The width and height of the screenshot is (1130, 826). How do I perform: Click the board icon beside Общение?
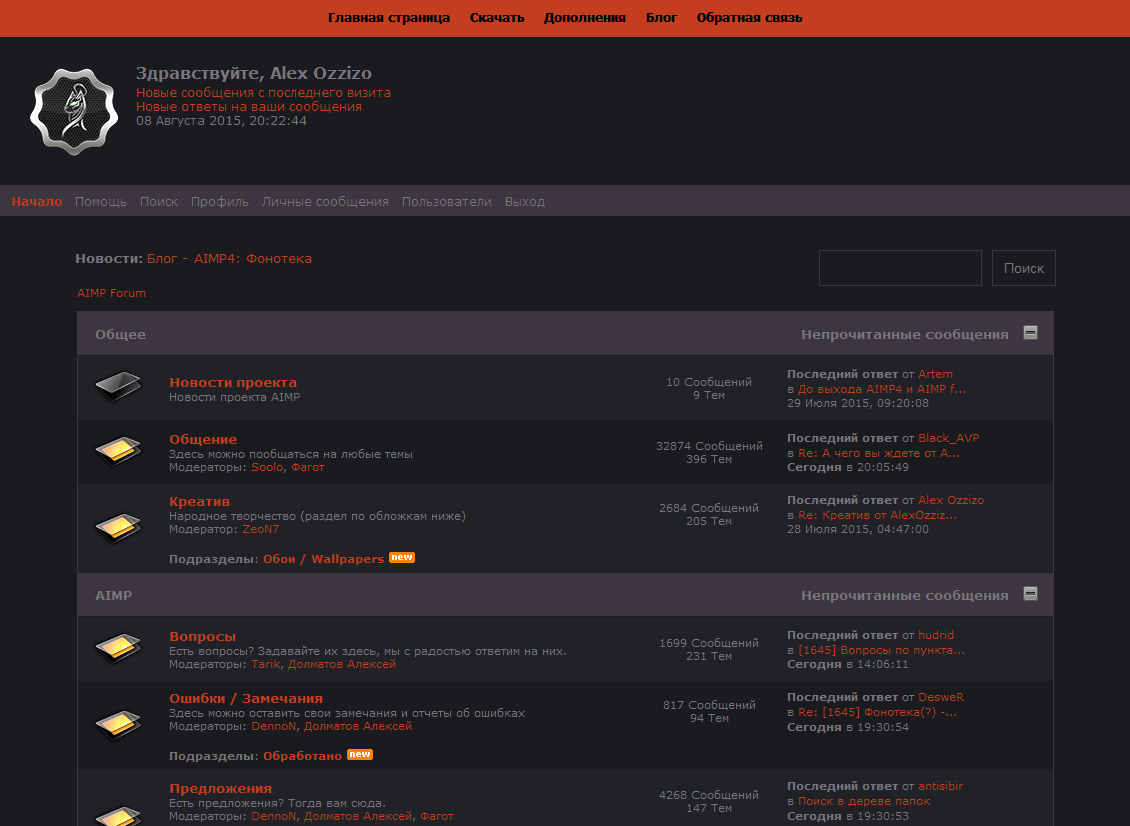coord(117,451)
